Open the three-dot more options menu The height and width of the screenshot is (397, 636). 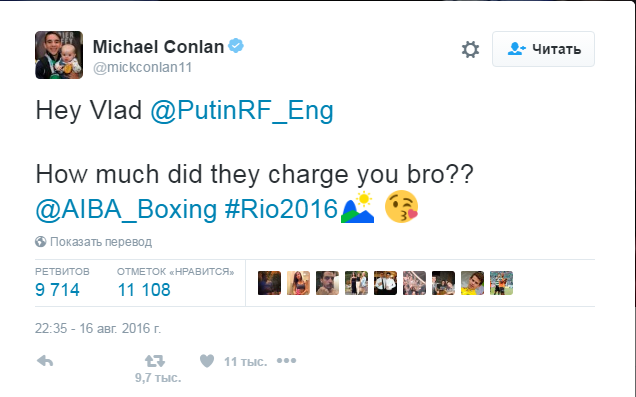[x=286, y=361]
